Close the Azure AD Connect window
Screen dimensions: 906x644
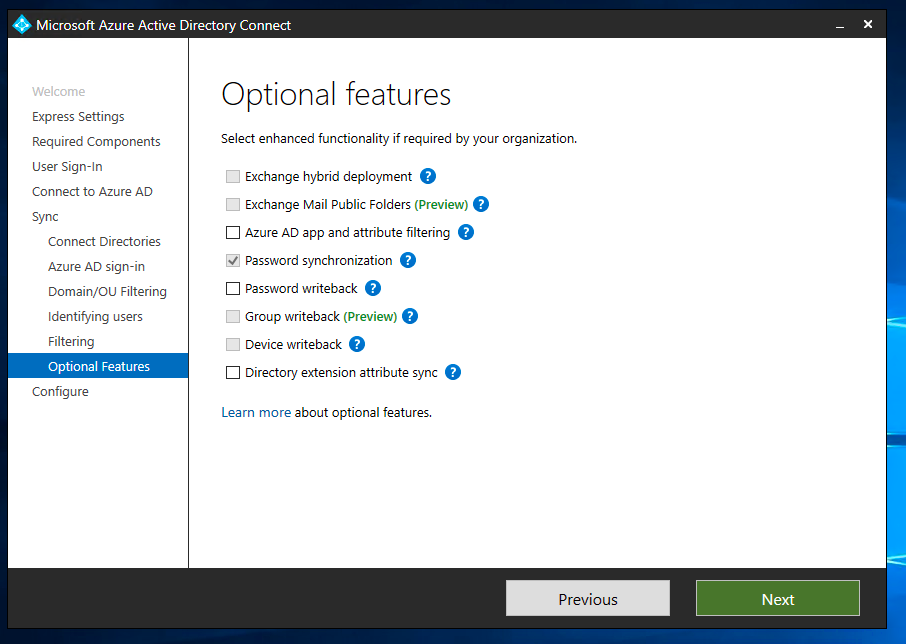(868, 24)
